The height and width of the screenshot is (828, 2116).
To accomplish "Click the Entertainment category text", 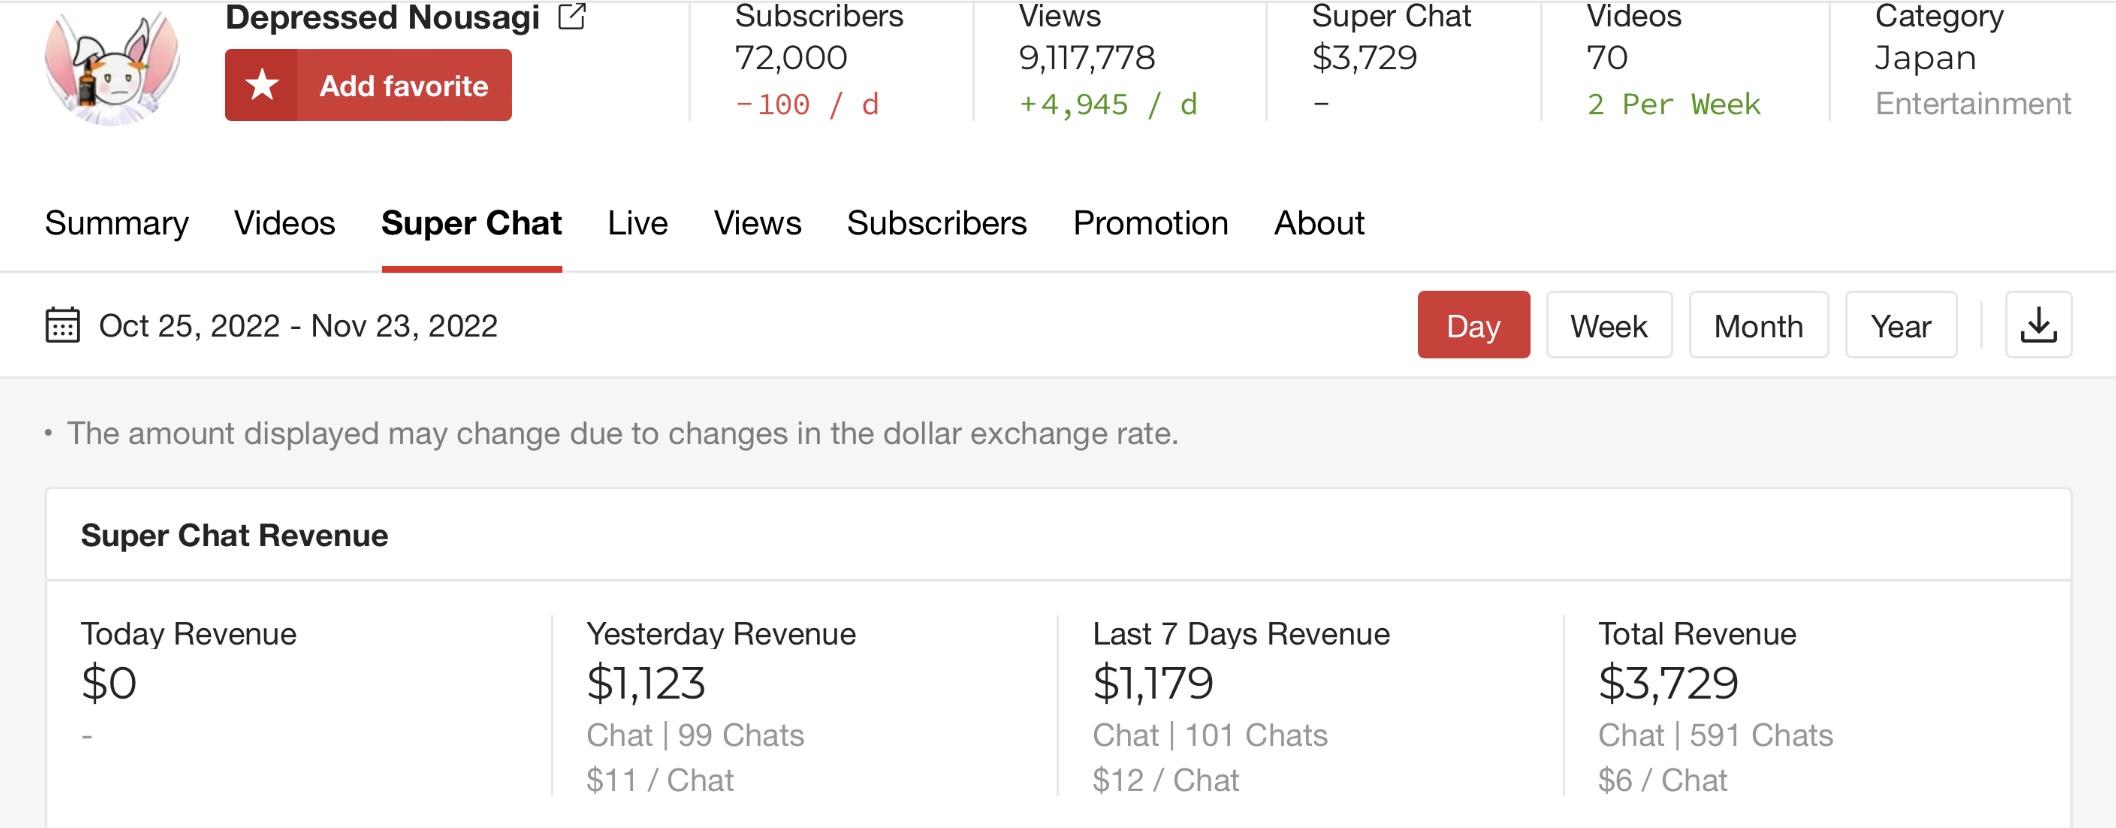I will tap(1973, 104).
